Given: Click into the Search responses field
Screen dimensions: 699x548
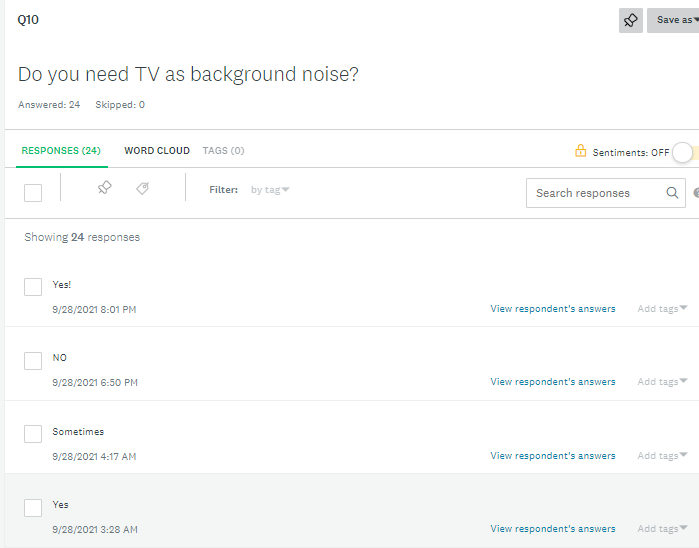Looking at the screenshot, I should [x=595, y=193].
